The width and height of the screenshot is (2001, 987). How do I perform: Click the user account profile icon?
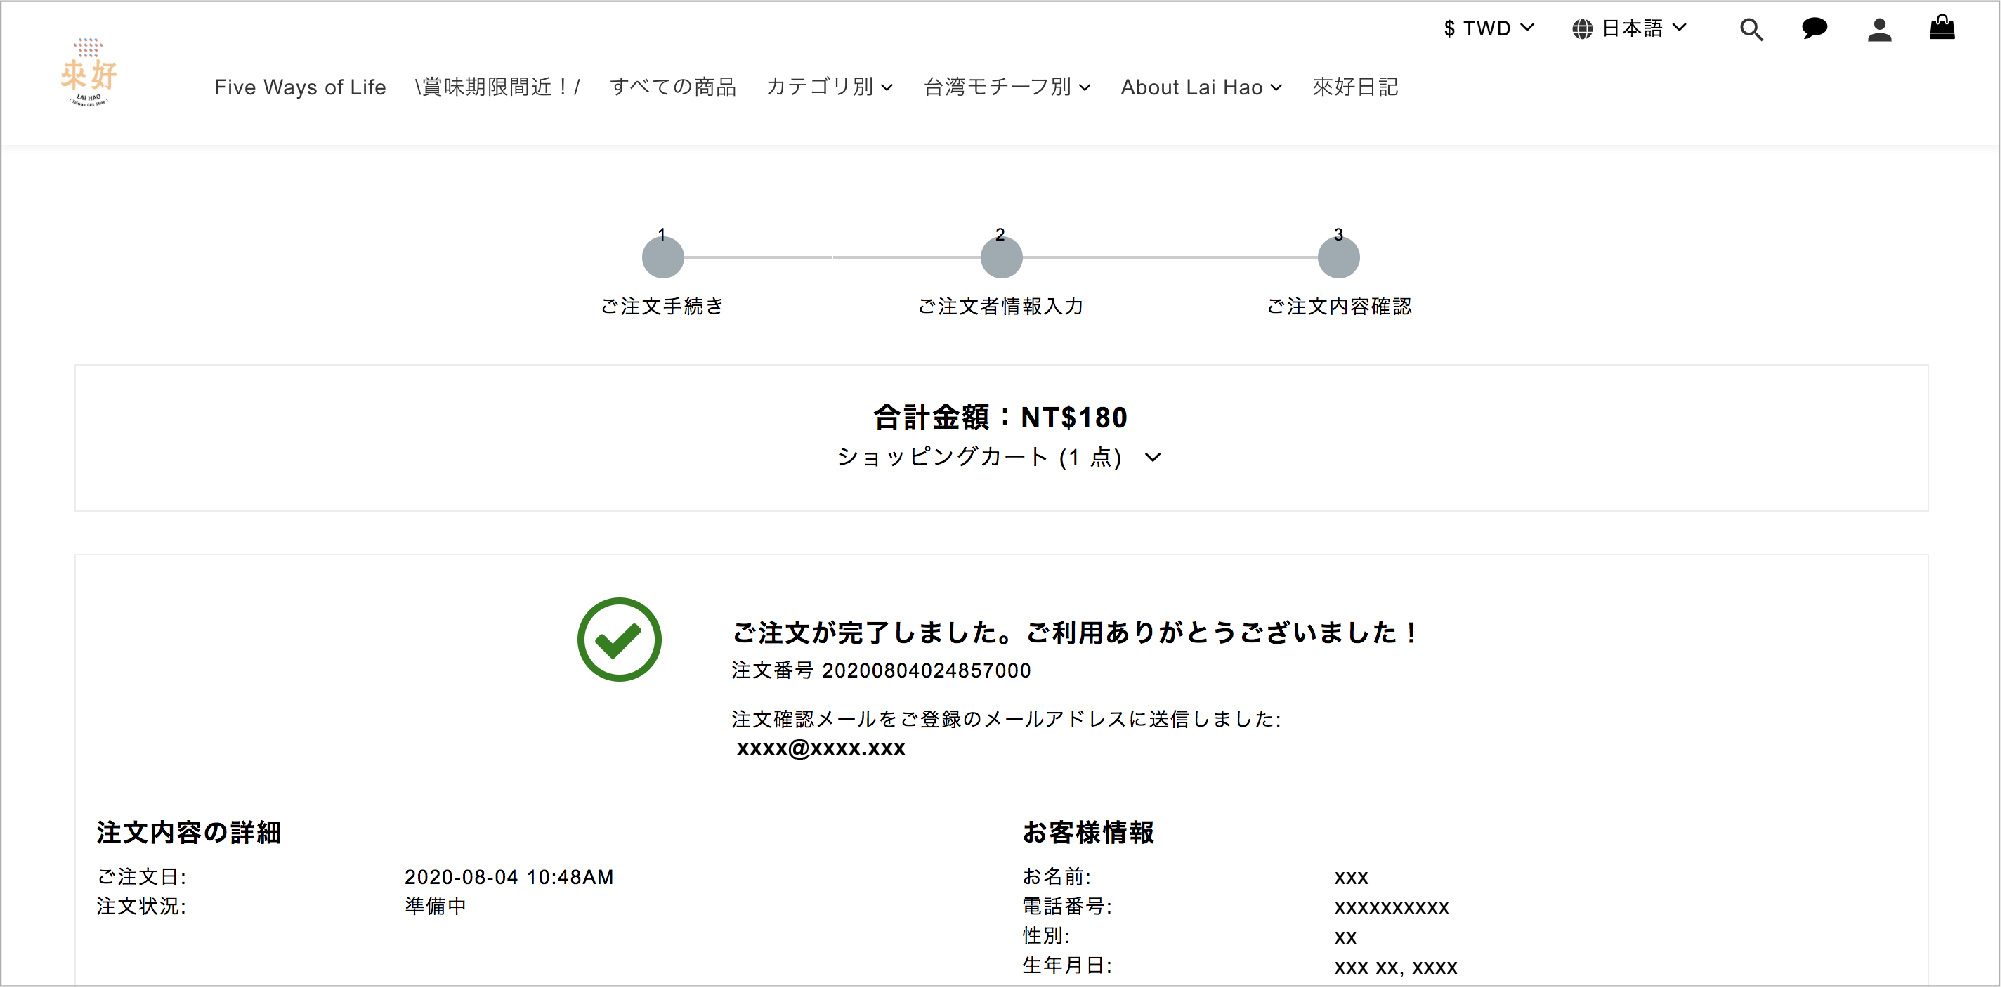click(1879, 30)
